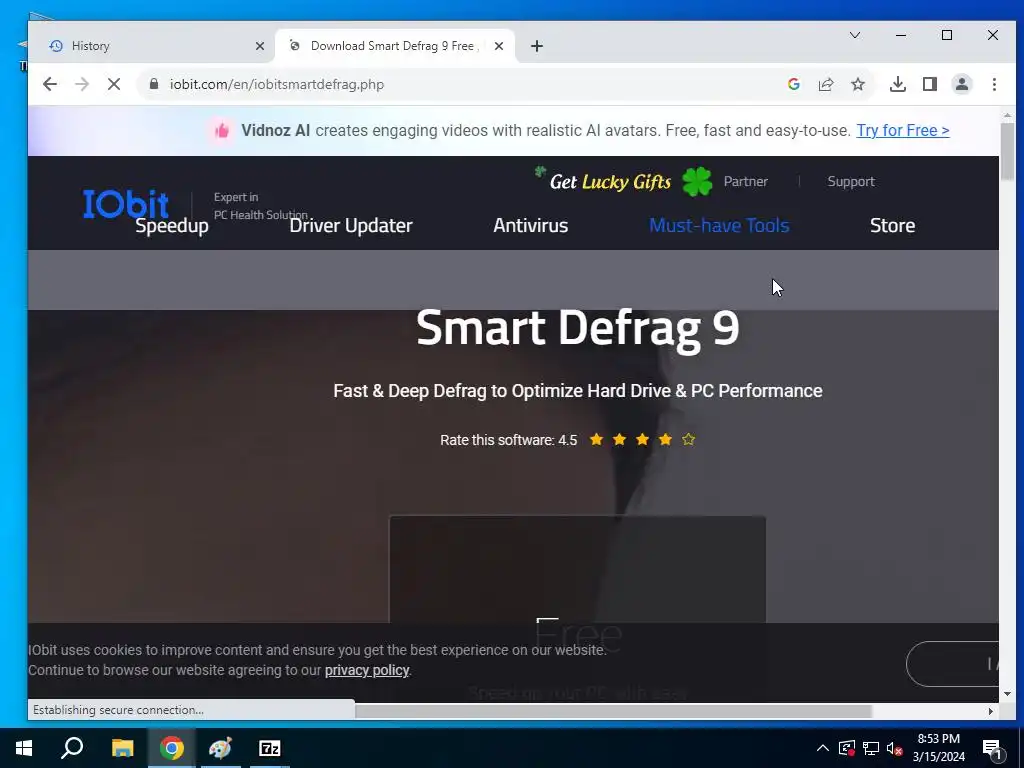Share this page icon
Screen dimensions: 1024x768
point(825,84)
